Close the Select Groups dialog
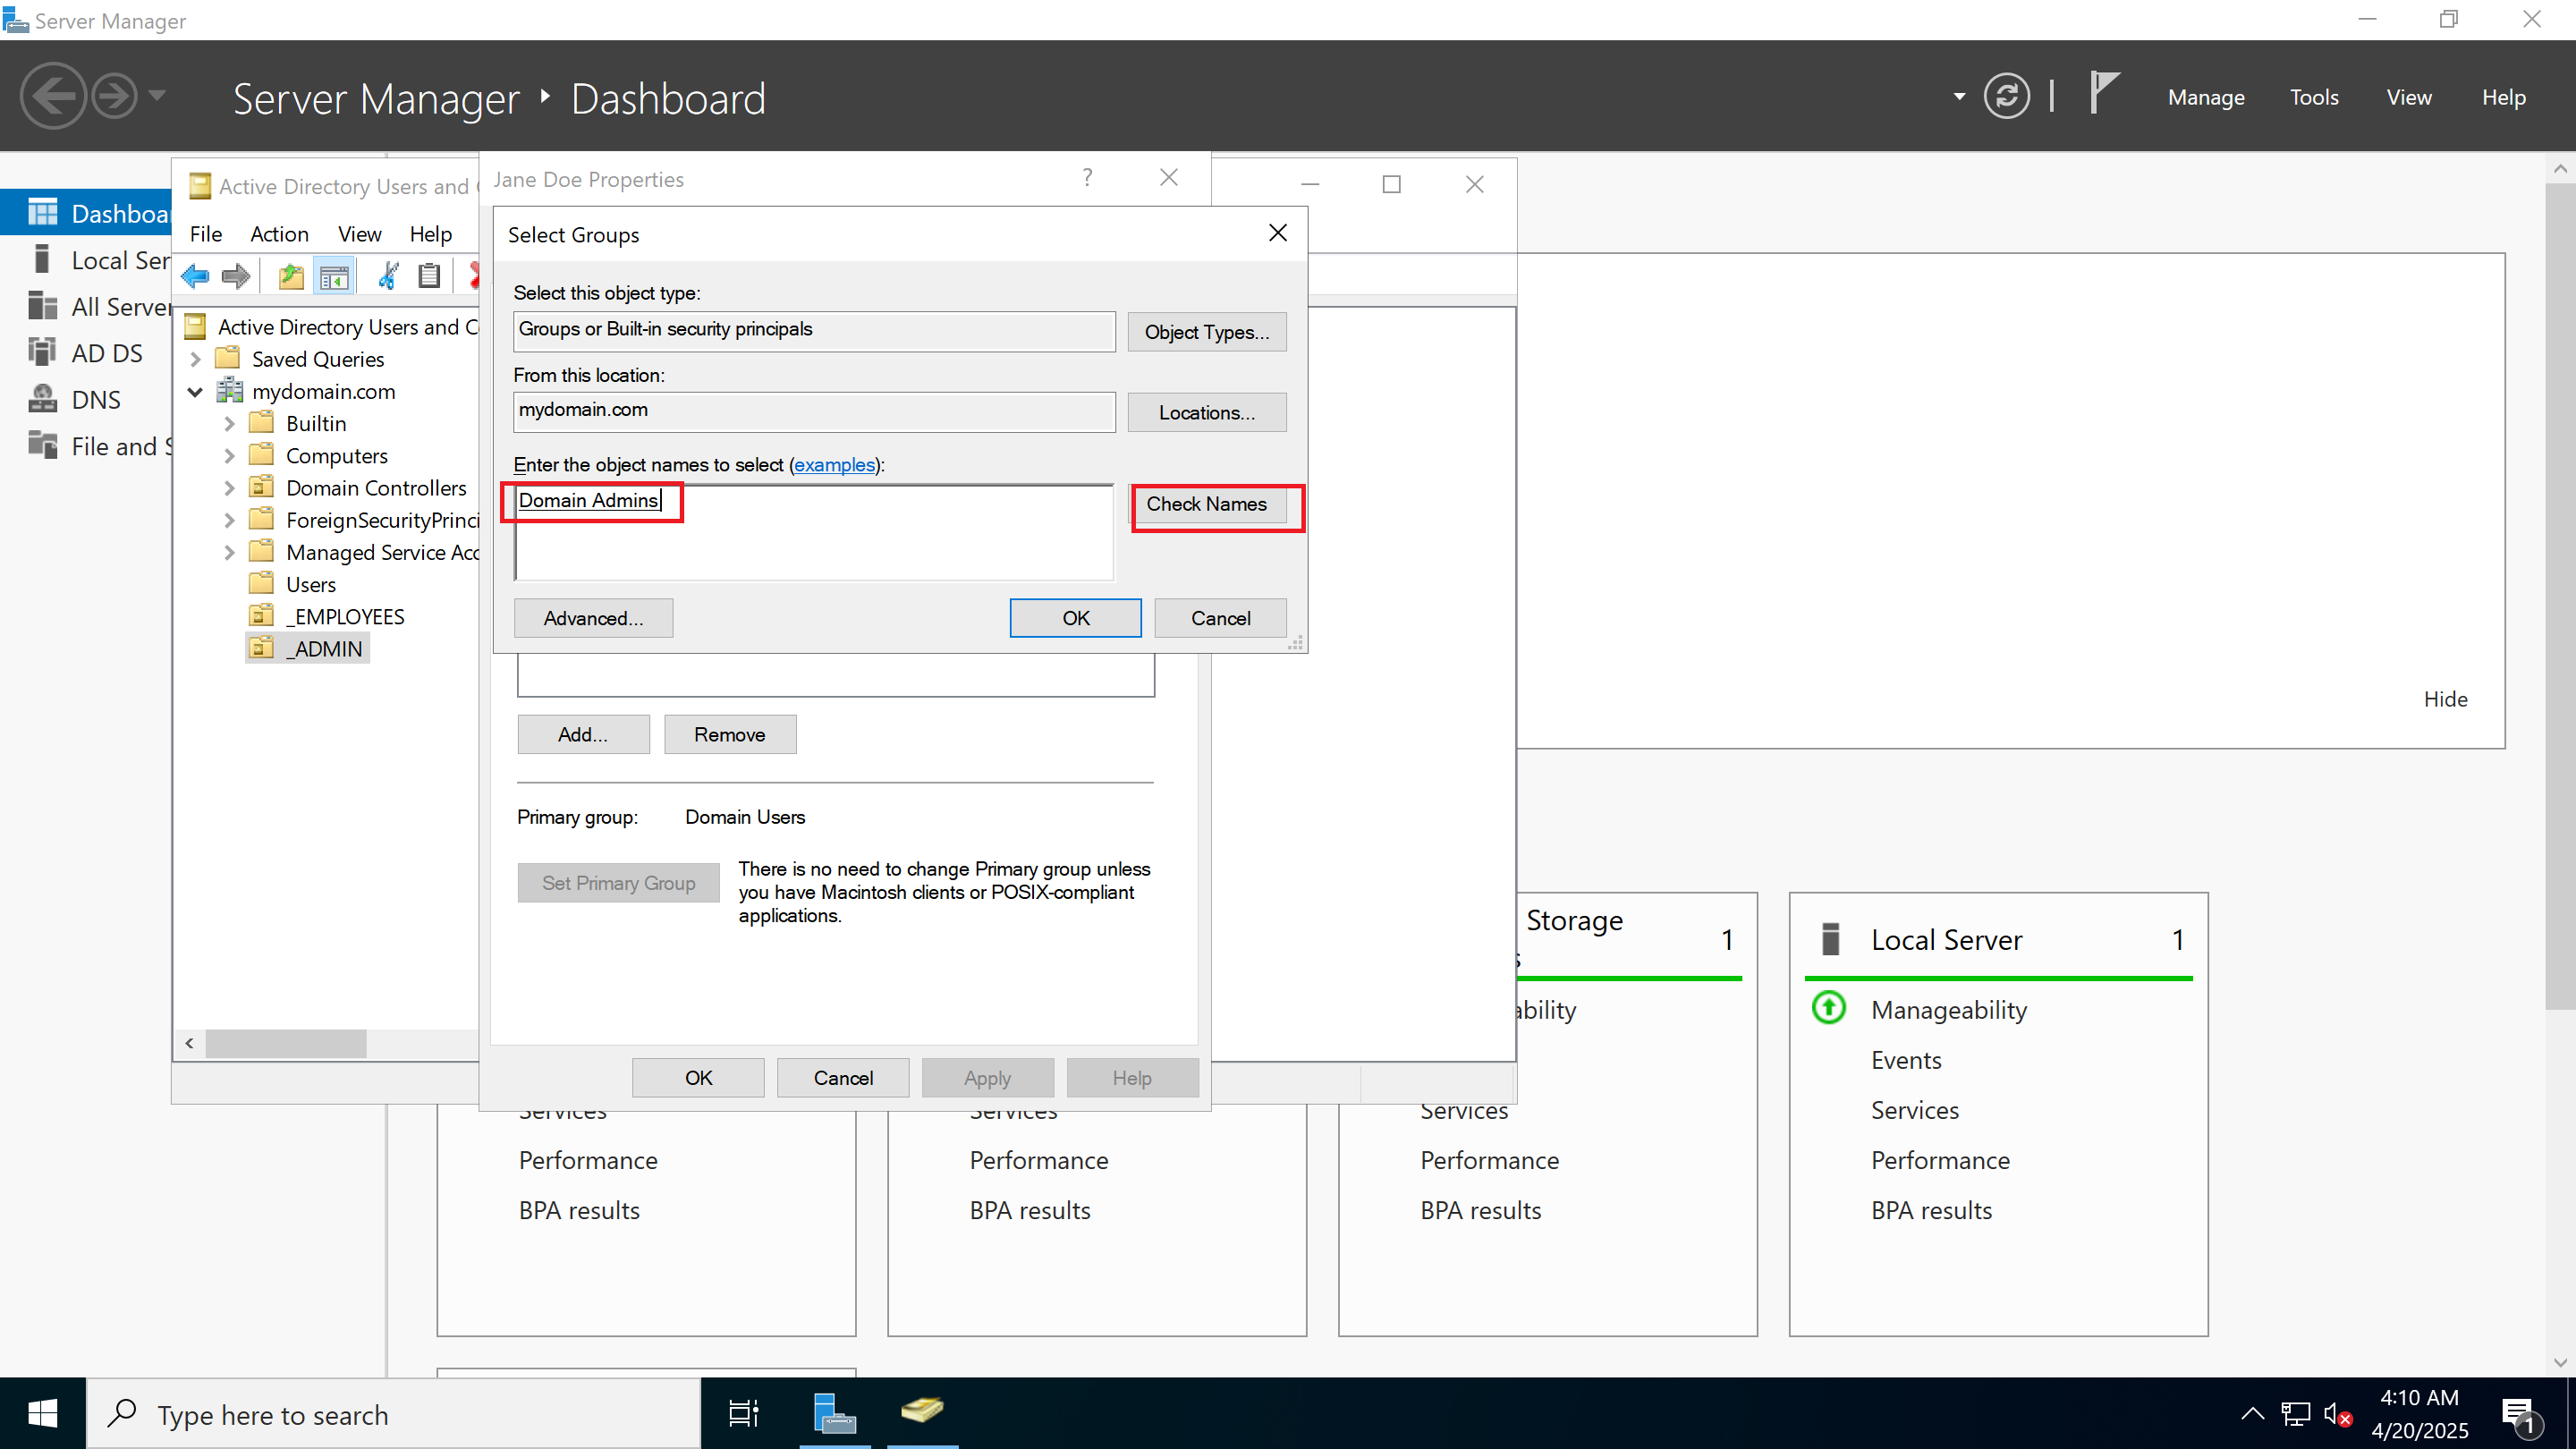The width and height of the screenshot is (2576, 1449). point(1277,233)
